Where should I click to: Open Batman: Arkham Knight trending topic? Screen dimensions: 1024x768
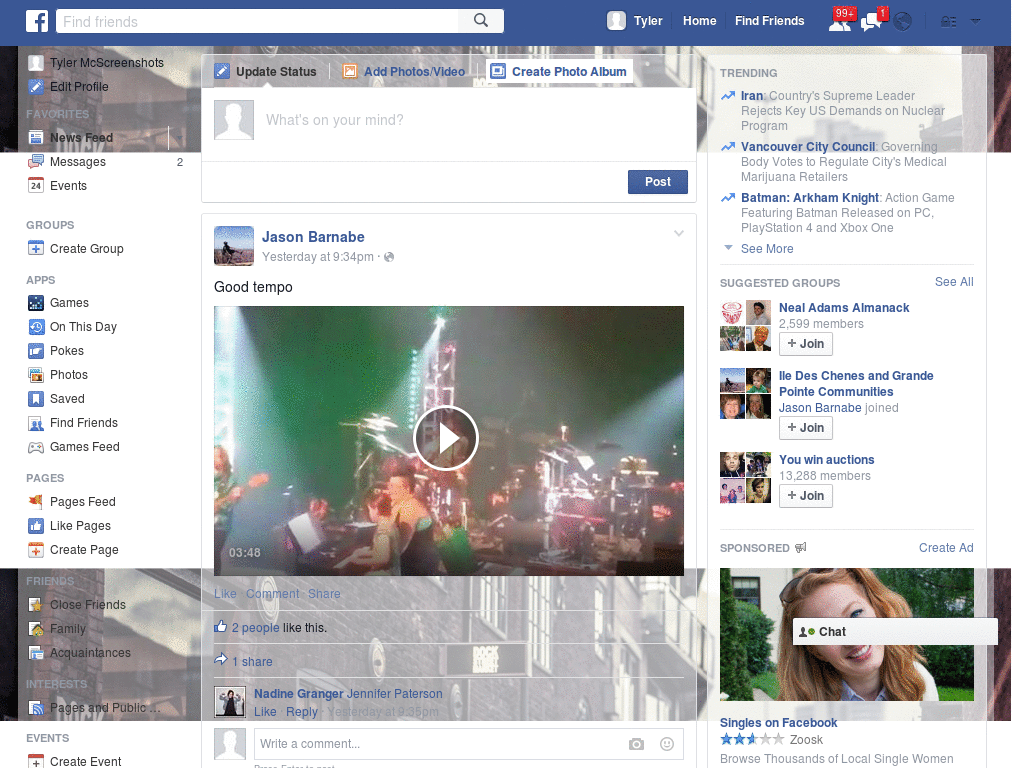point(810,198)
